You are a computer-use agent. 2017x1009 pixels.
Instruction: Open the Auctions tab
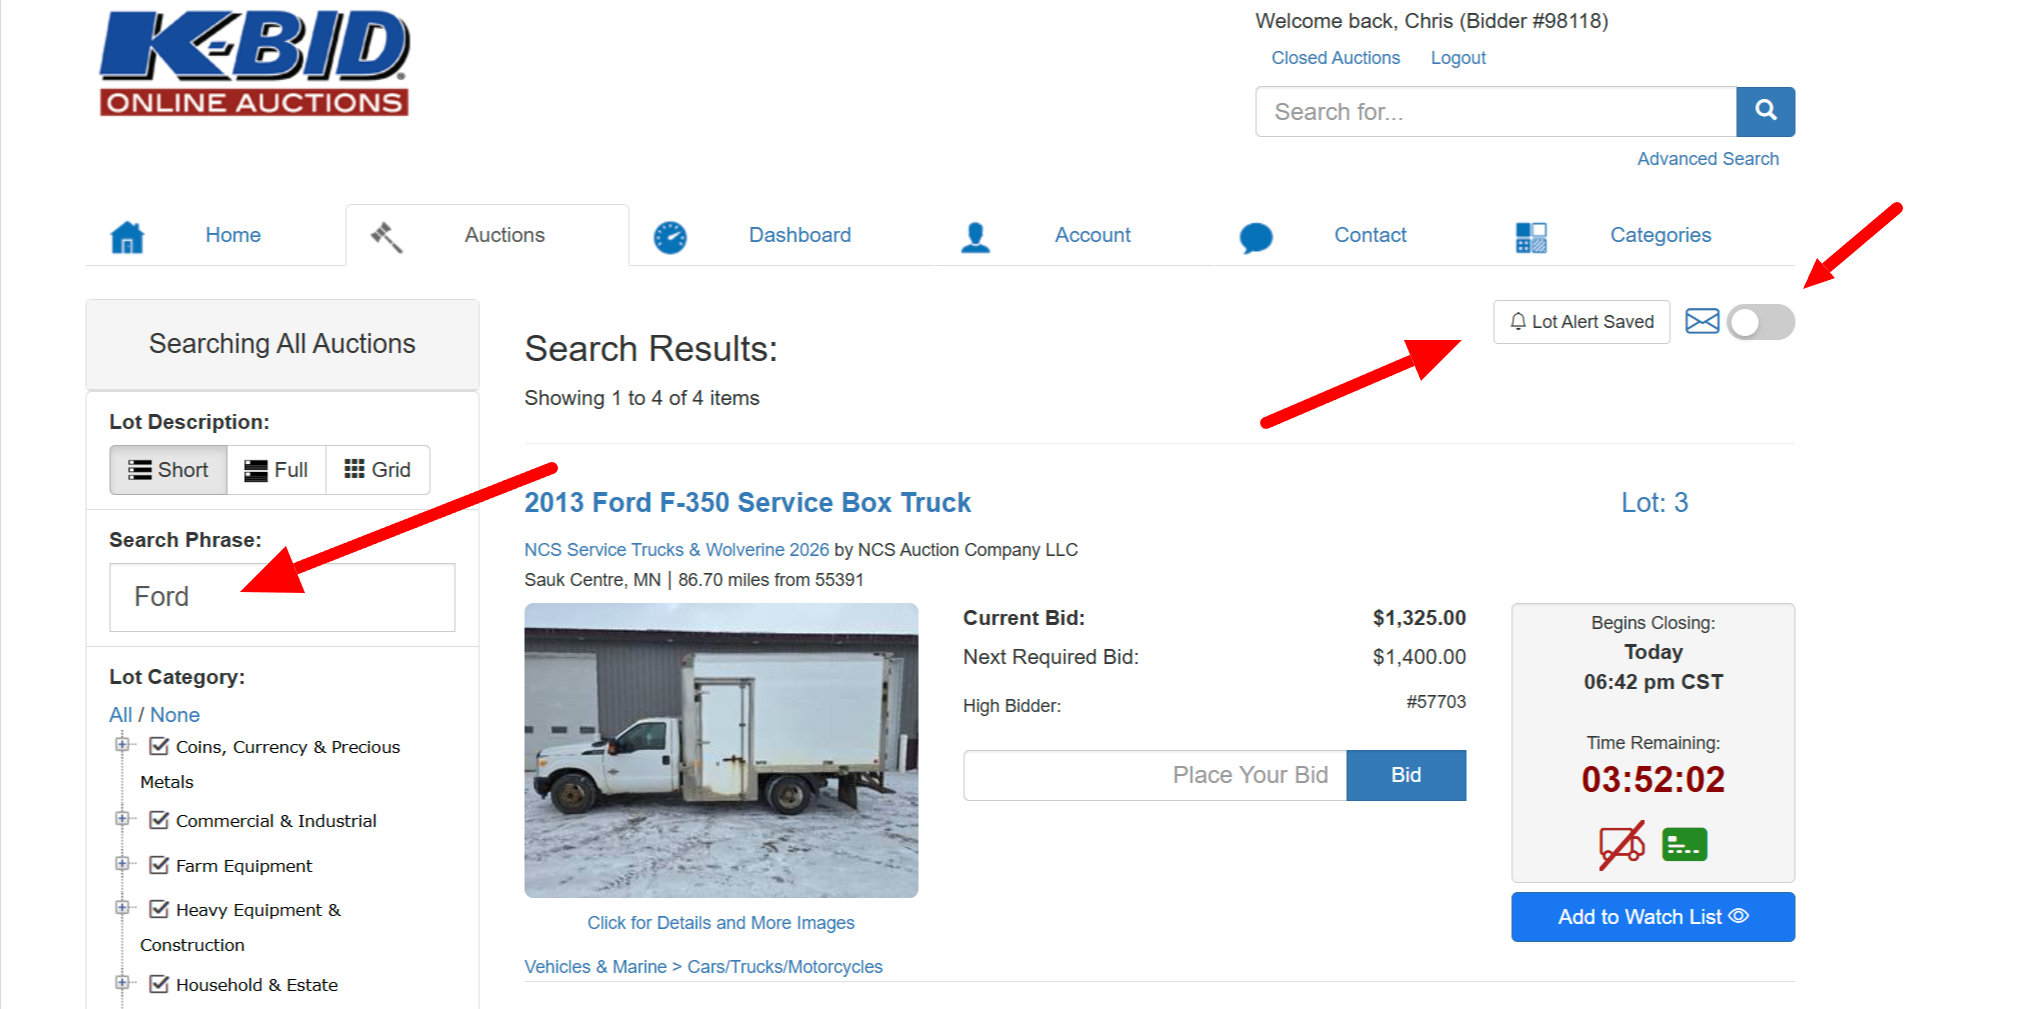[x=487, y=236]
